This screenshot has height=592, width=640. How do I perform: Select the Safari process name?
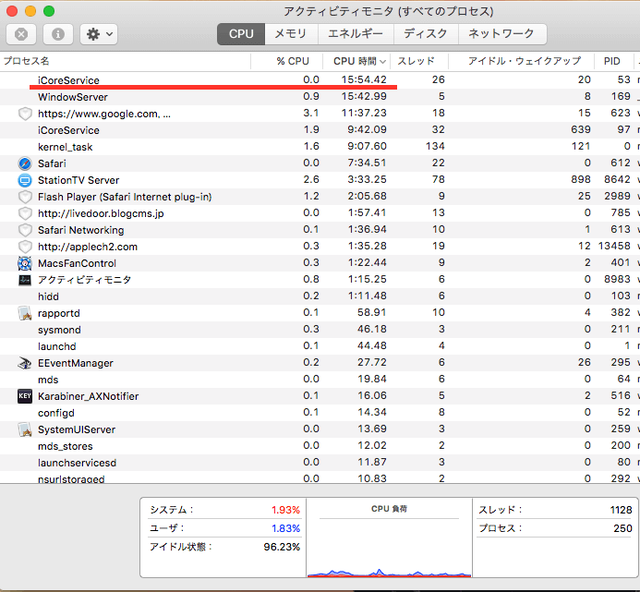click(52, 164)
